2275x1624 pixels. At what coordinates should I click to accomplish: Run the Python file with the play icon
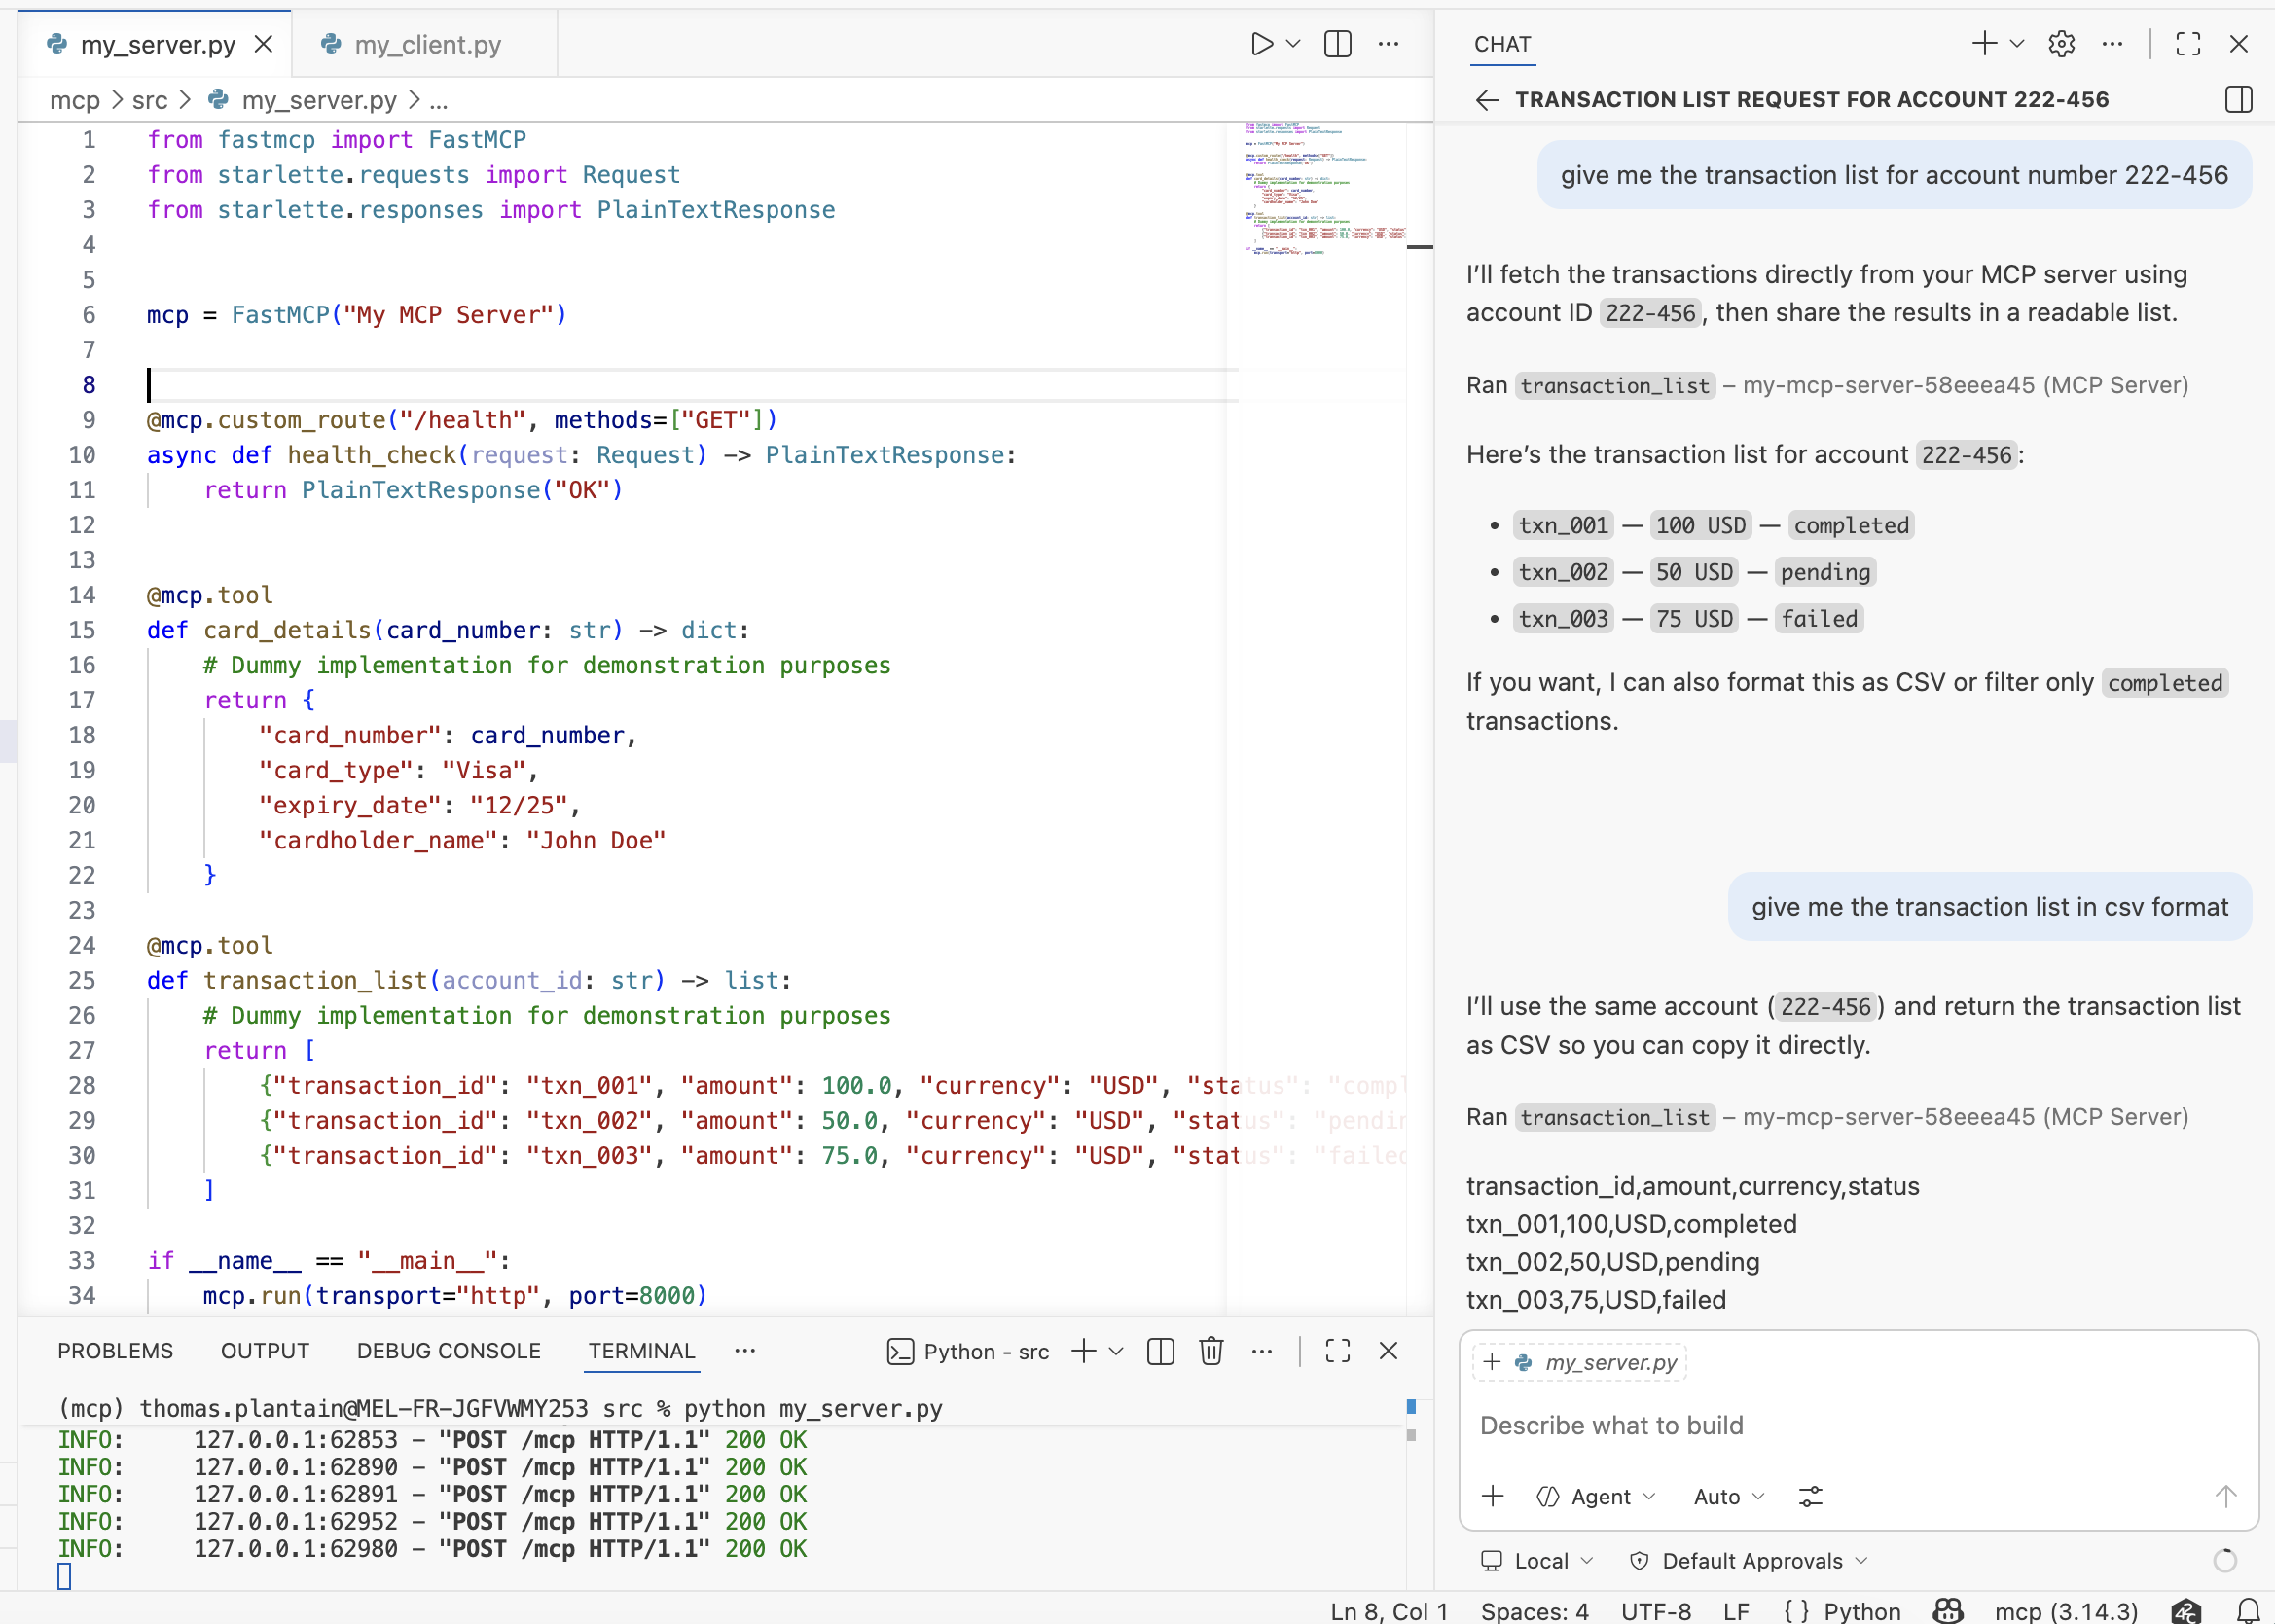coord(1262,44)
